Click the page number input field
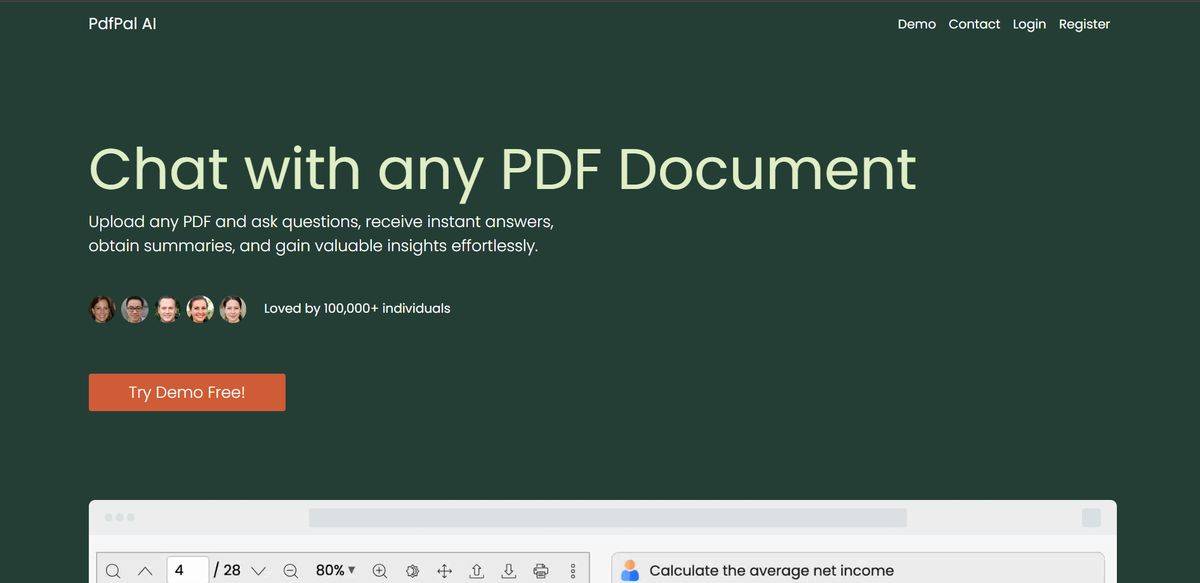This screenshot has width=1200, height=583. tap(187, 570)
